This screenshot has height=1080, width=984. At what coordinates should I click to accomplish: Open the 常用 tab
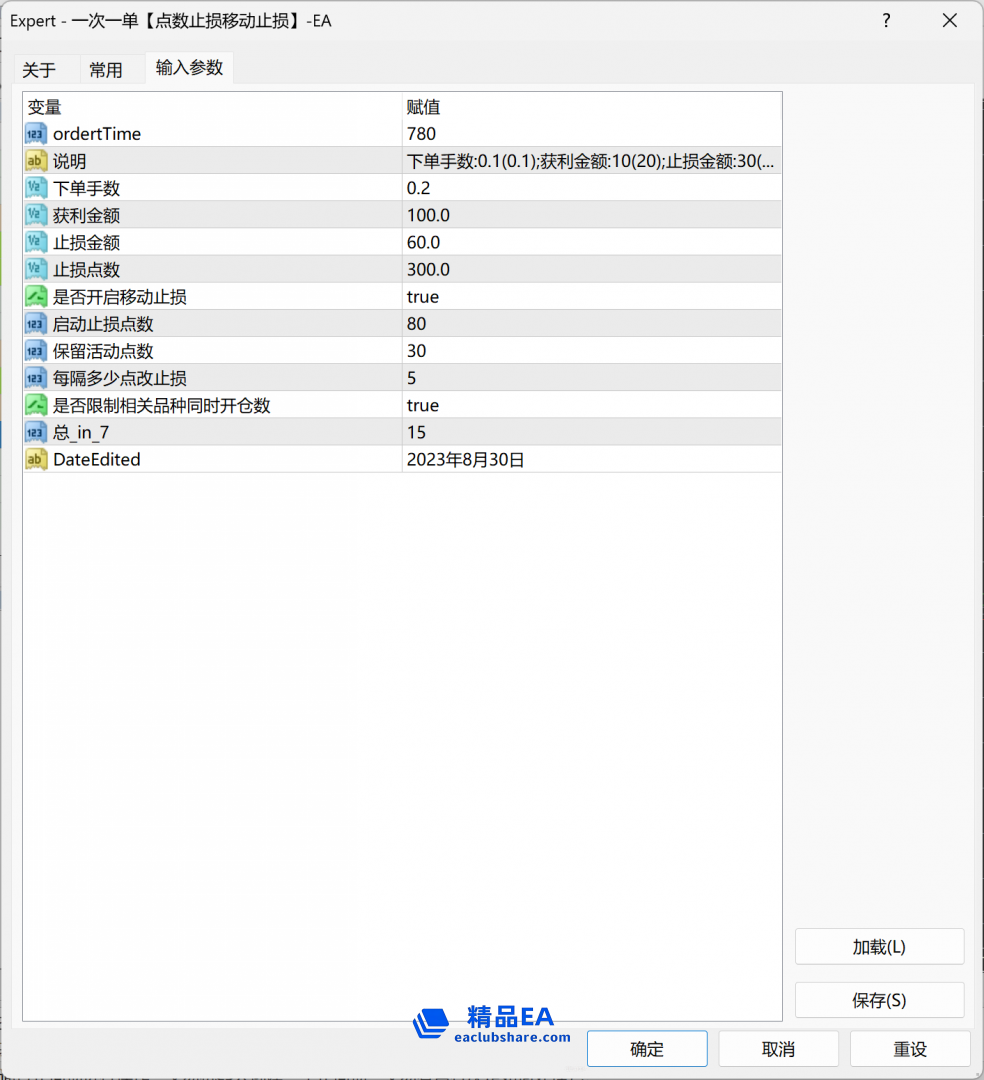(106, 70)
